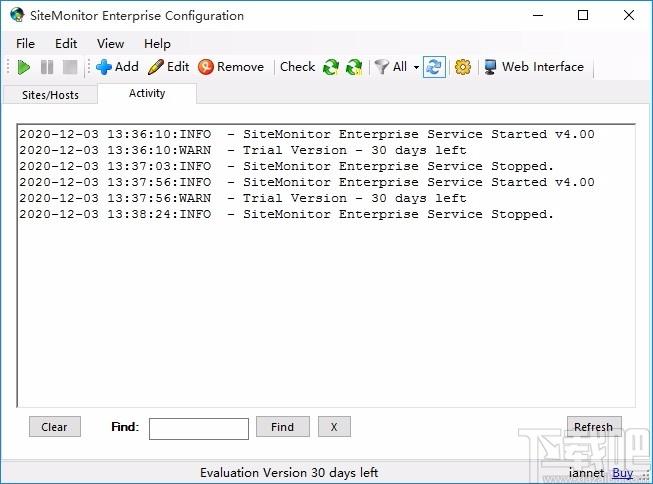Click the Buy link in status bar
This screenshot has height=484, width=653.
(622, 473)
